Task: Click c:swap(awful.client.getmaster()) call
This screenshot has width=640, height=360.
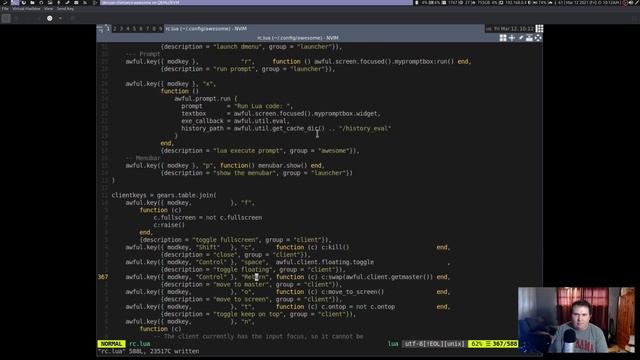Action: (x=377, y=277)
